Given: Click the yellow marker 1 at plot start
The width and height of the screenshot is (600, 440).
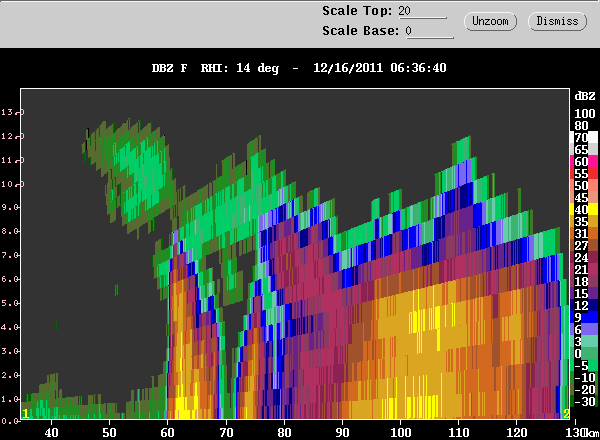Looking at the screenshot, I should (x=25, y=414).
